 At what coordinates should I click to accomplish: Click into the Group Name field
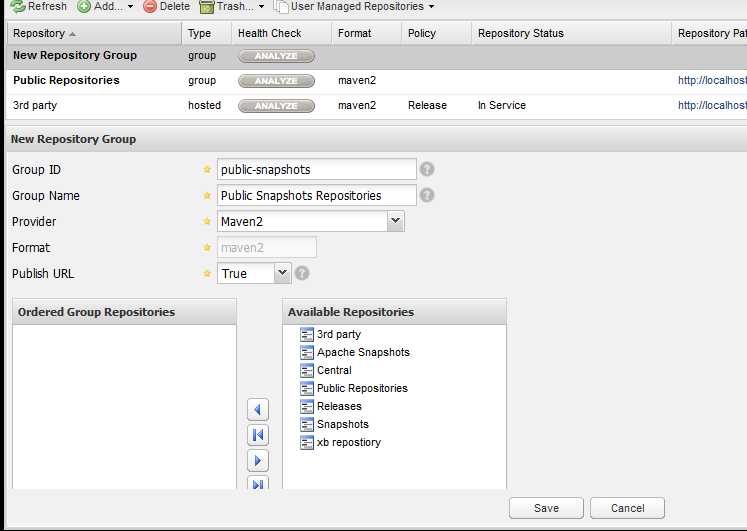tap(316, 195)
